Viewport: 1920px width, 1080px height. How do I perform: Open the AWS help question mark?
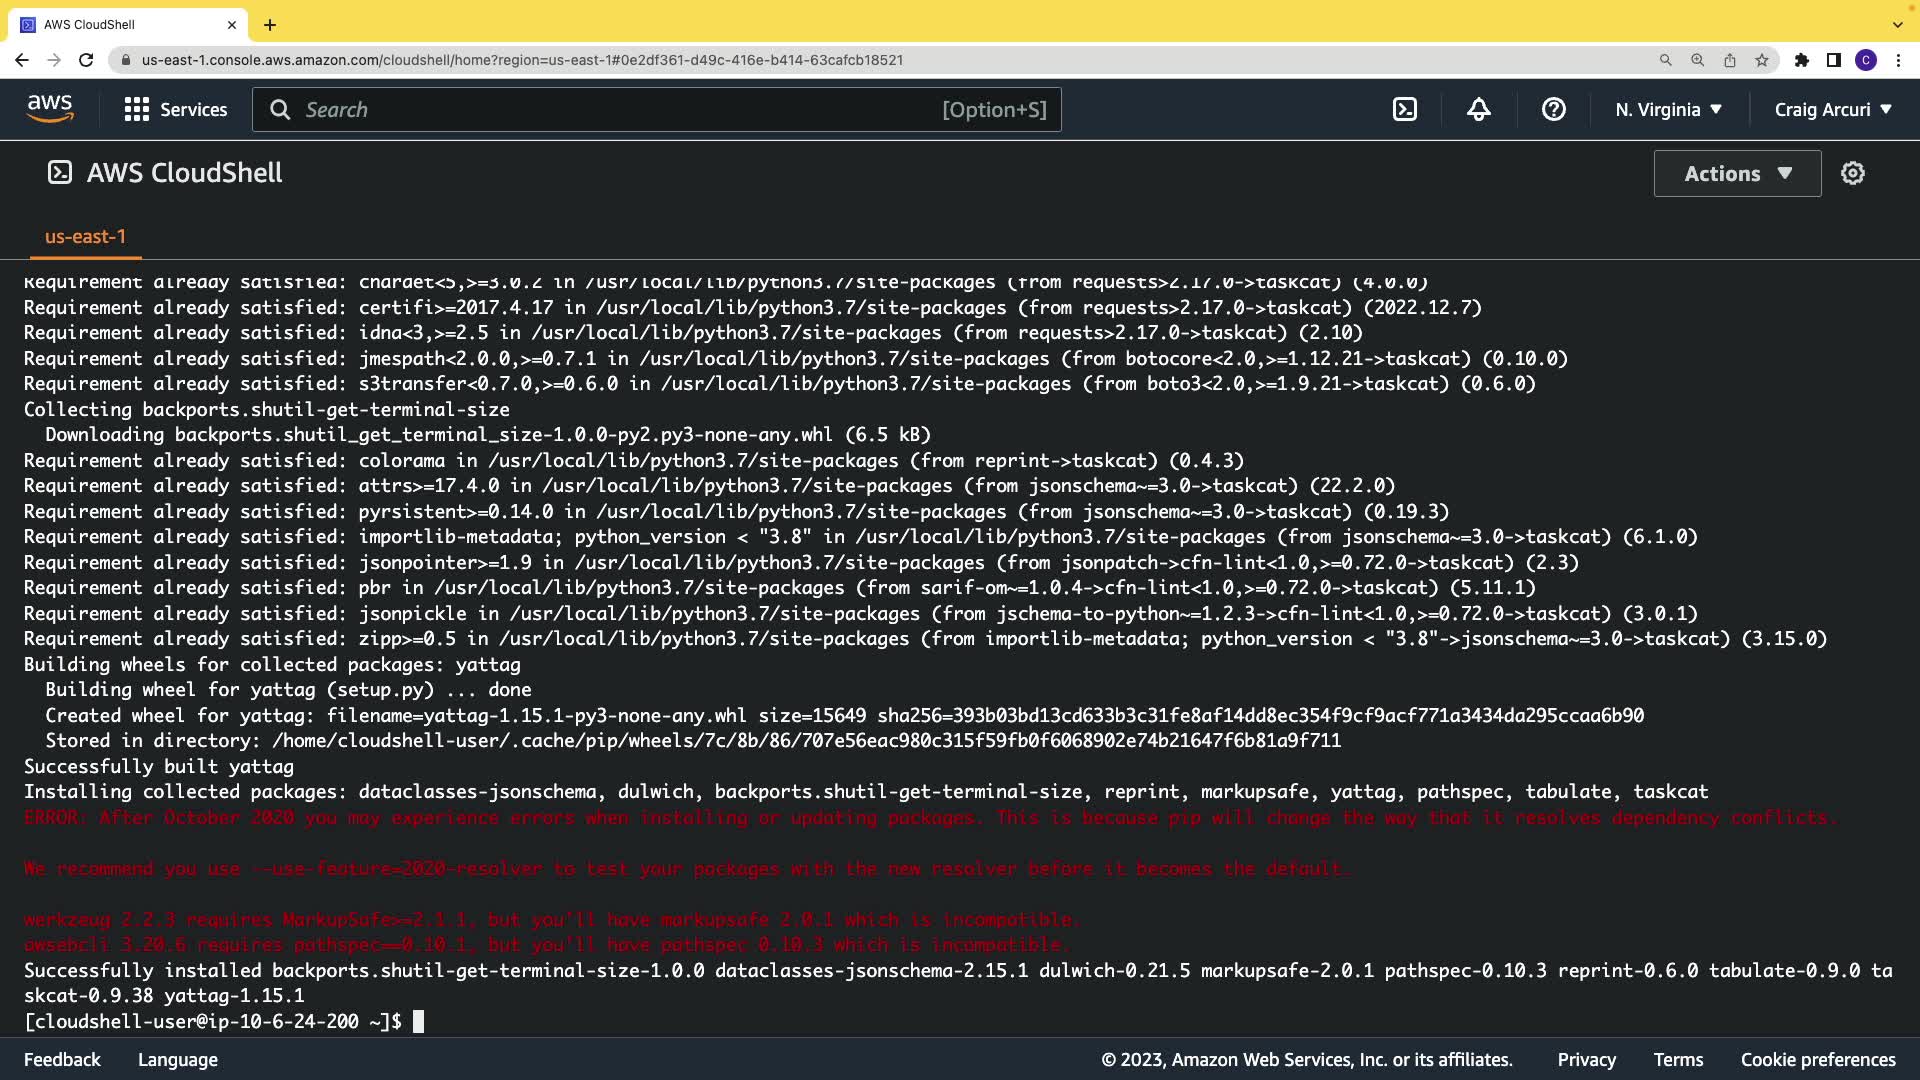[1553, 110]
